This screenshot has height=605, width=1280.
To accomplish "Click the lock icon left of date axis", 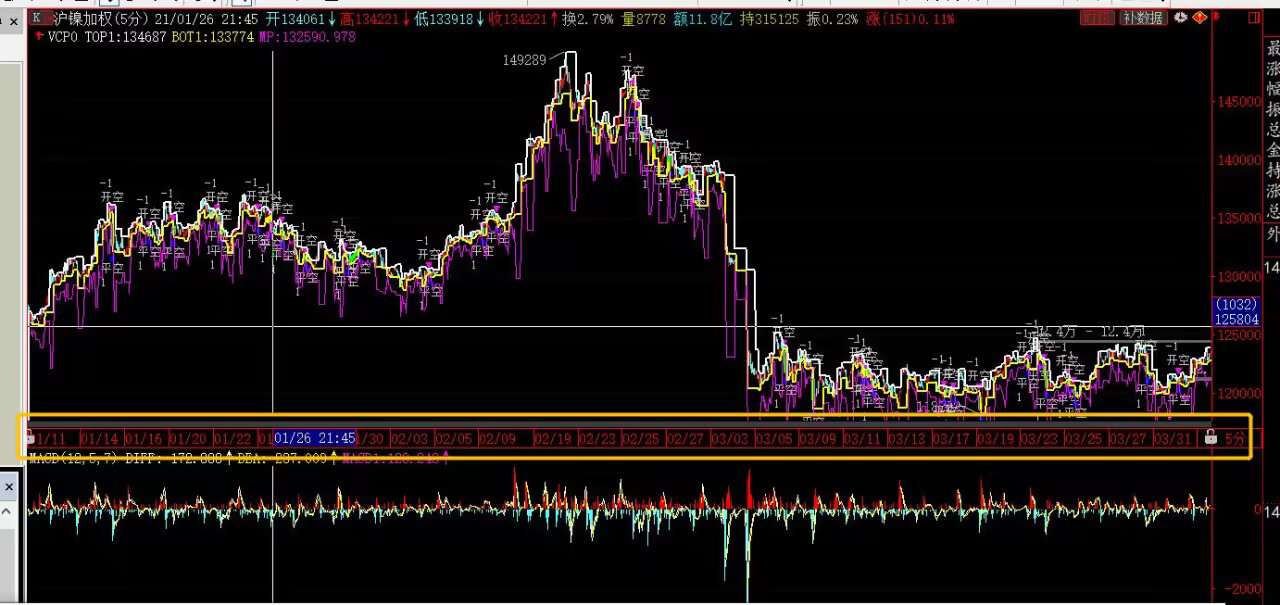I will click(x=30, y=438).
